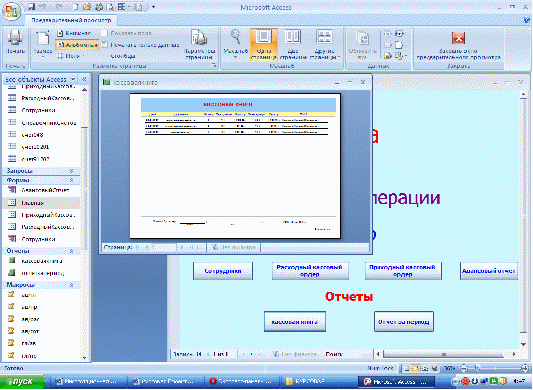Open the Масштаб zoom dropdown
Viewport: 533px width, 390px height.
pos(236,45)
